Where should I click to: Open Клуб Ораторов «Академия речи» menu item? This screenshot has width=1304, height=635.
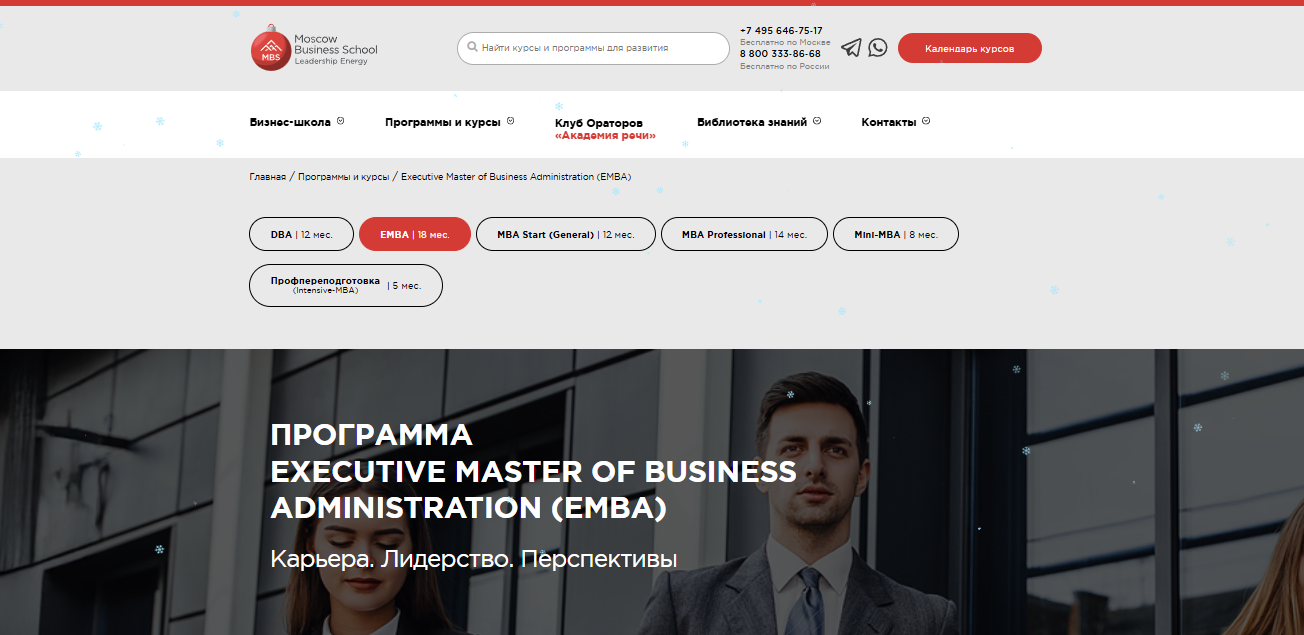(x=605, y=129)
